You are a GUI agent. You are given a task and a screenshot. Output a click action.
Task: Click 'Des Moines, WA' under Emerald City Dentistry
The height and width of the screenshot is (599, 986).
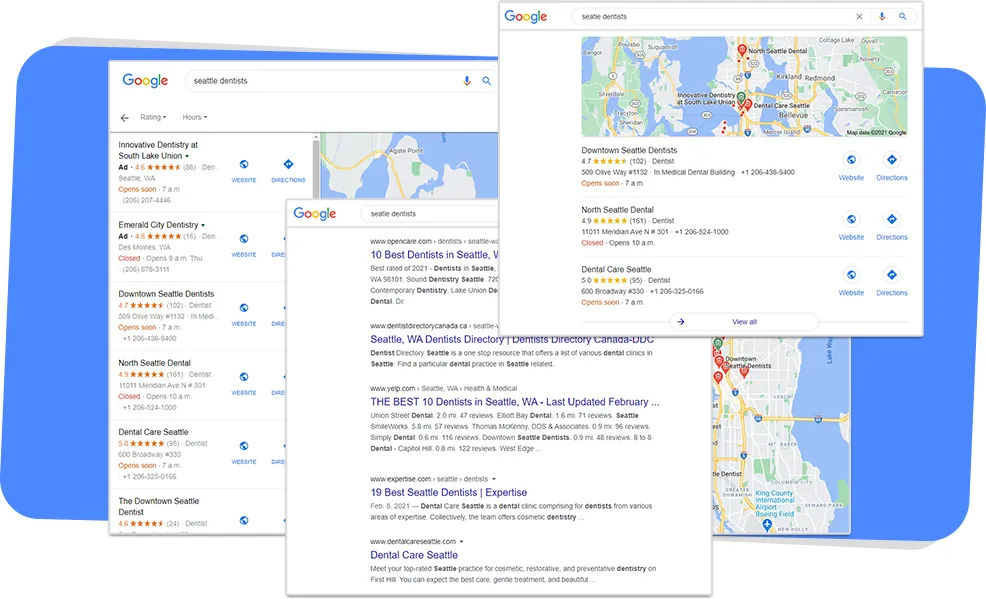point(144,248)
